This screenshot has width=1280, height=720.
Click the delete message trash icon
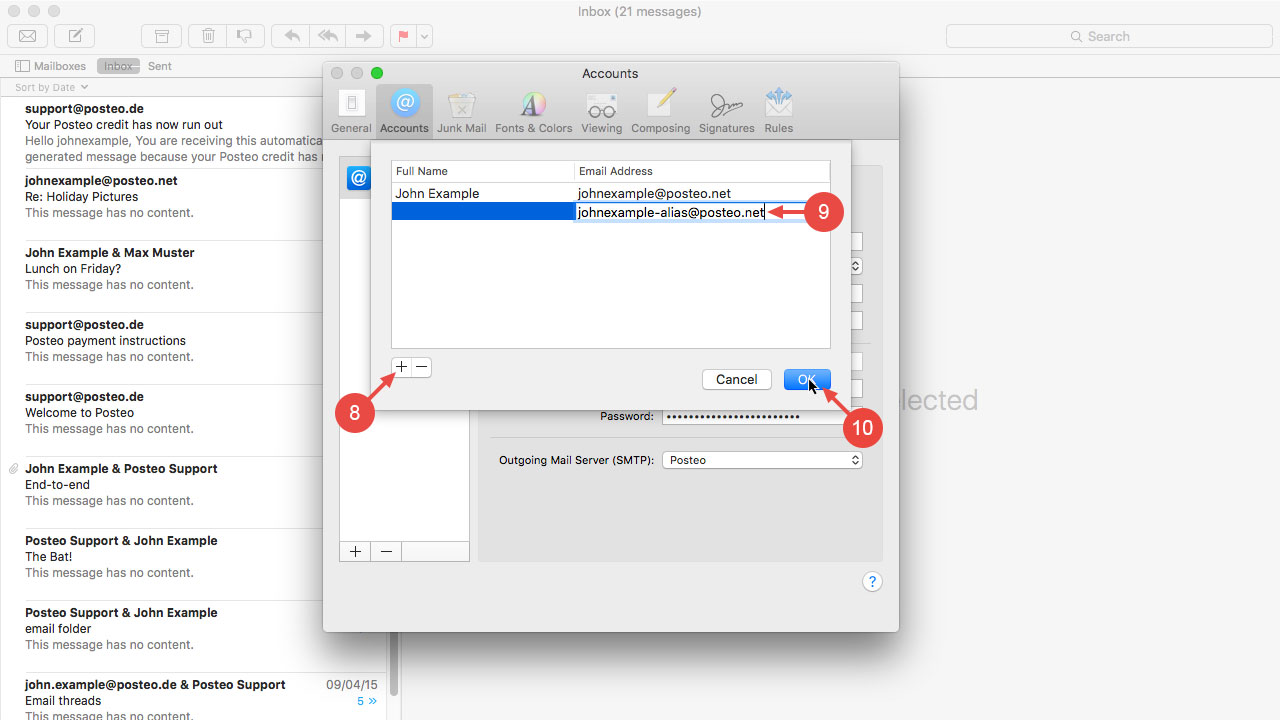click(x=207, y=36)
